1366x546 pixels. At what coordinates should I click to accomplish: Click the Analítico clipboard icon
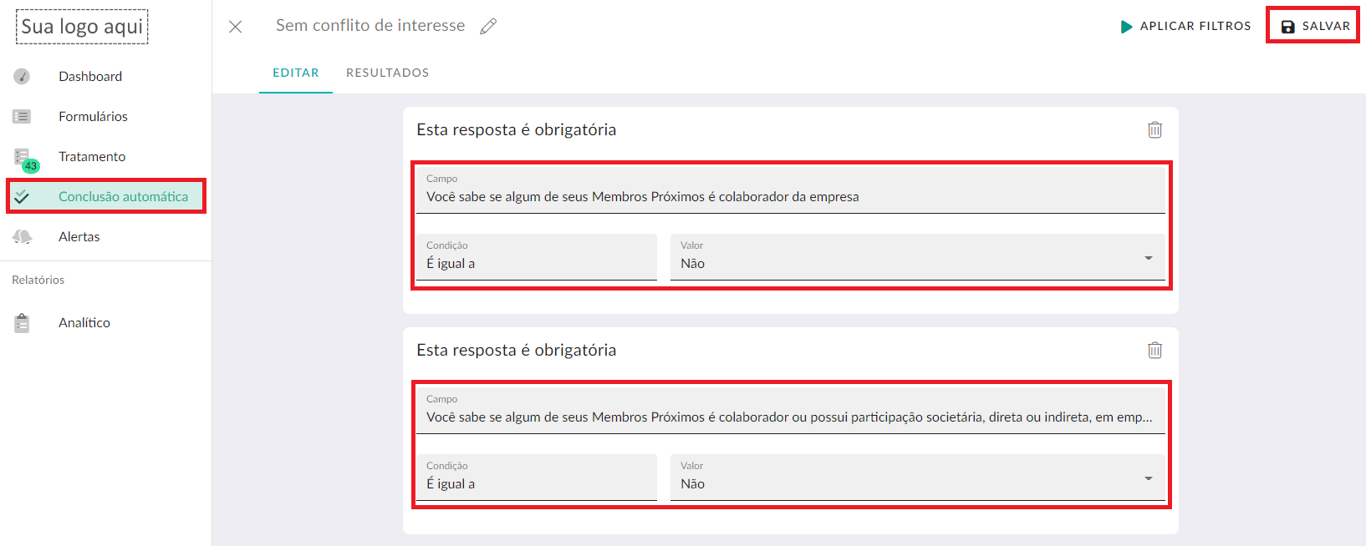pos(21,323)
